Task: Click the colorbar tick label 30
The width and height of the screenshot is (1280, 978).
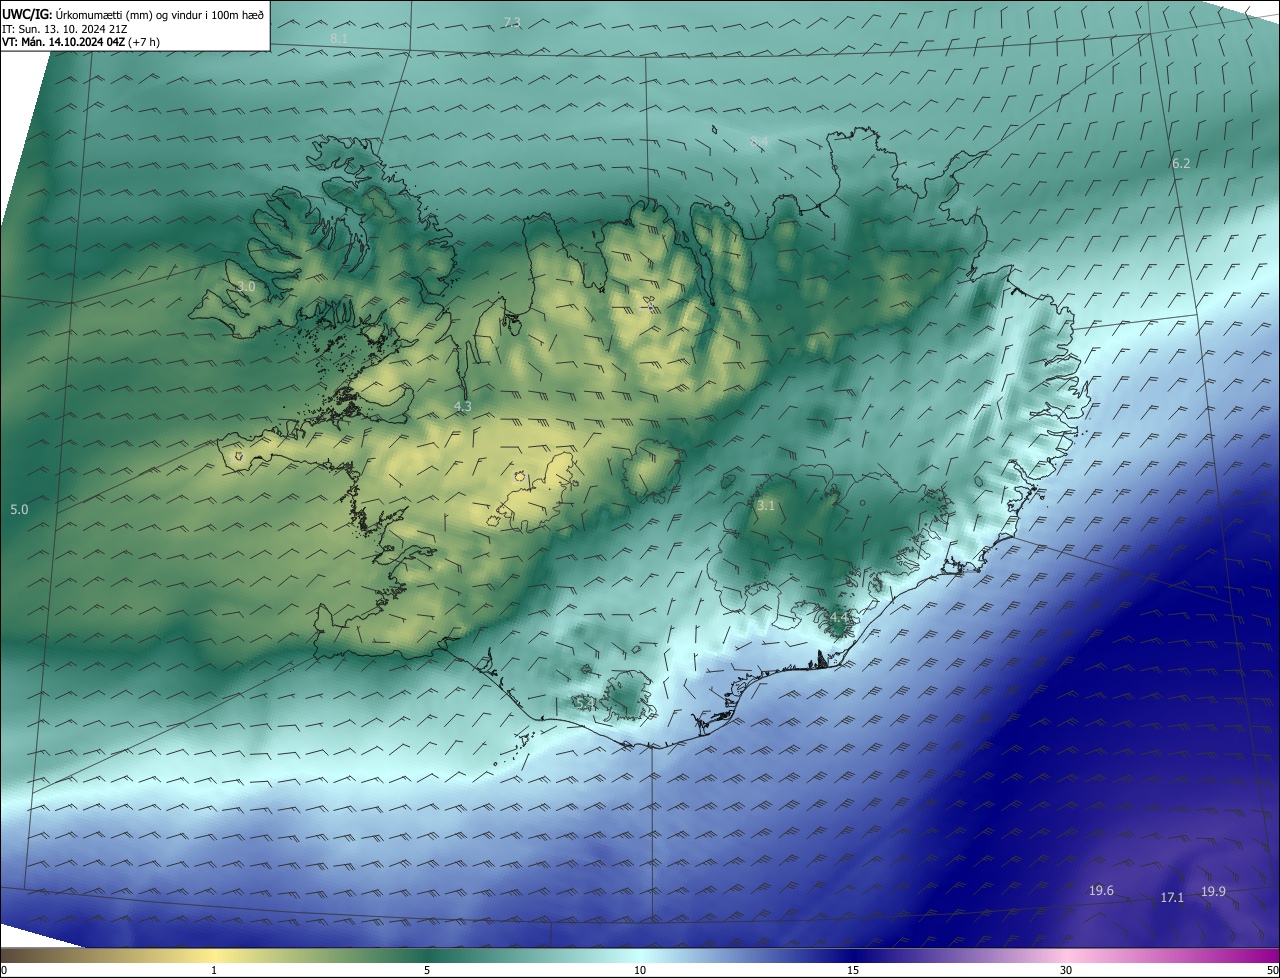Action: [x=1066, y=970]
